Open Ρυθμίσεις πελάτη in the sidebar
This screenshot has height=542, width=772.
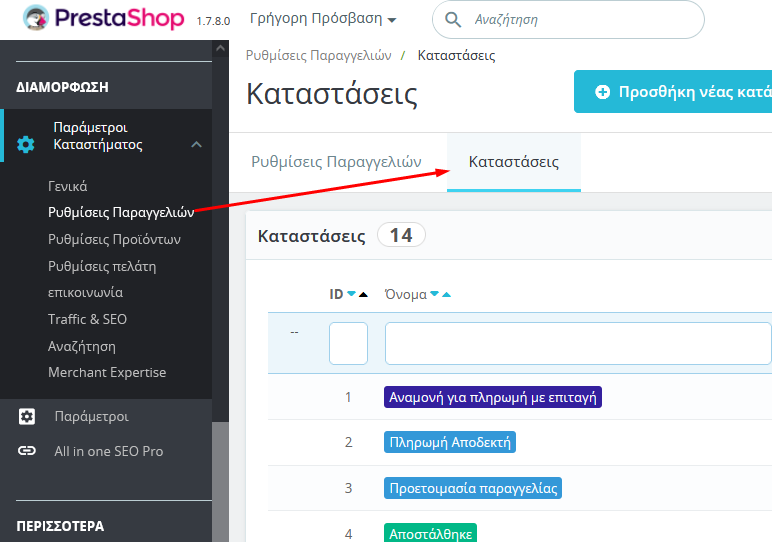pos(102,266)
